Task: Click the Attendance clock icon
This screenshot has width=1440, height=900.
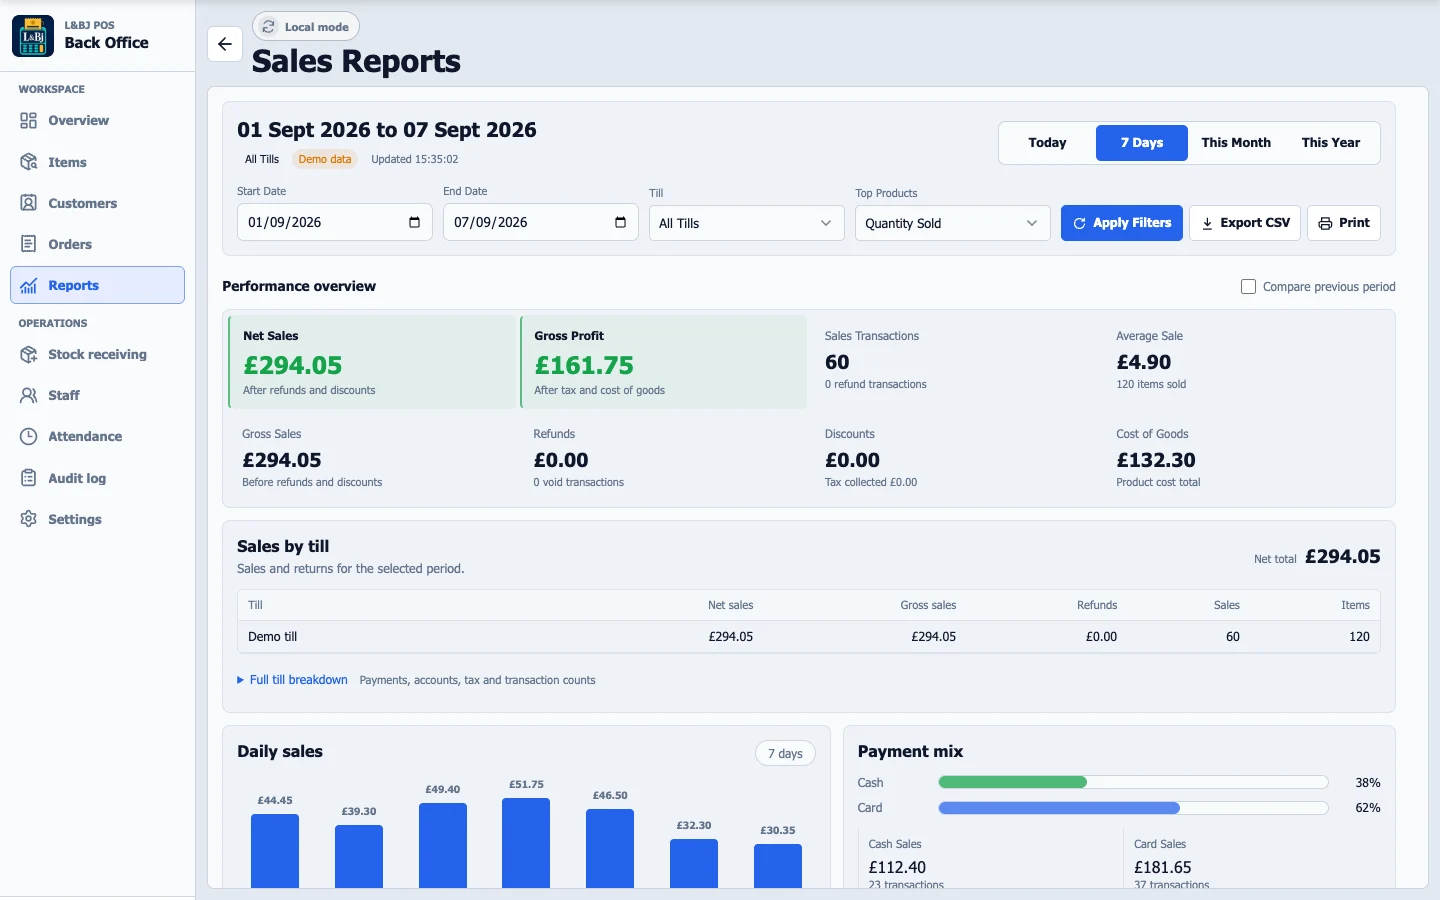Action: click(28, 436)
